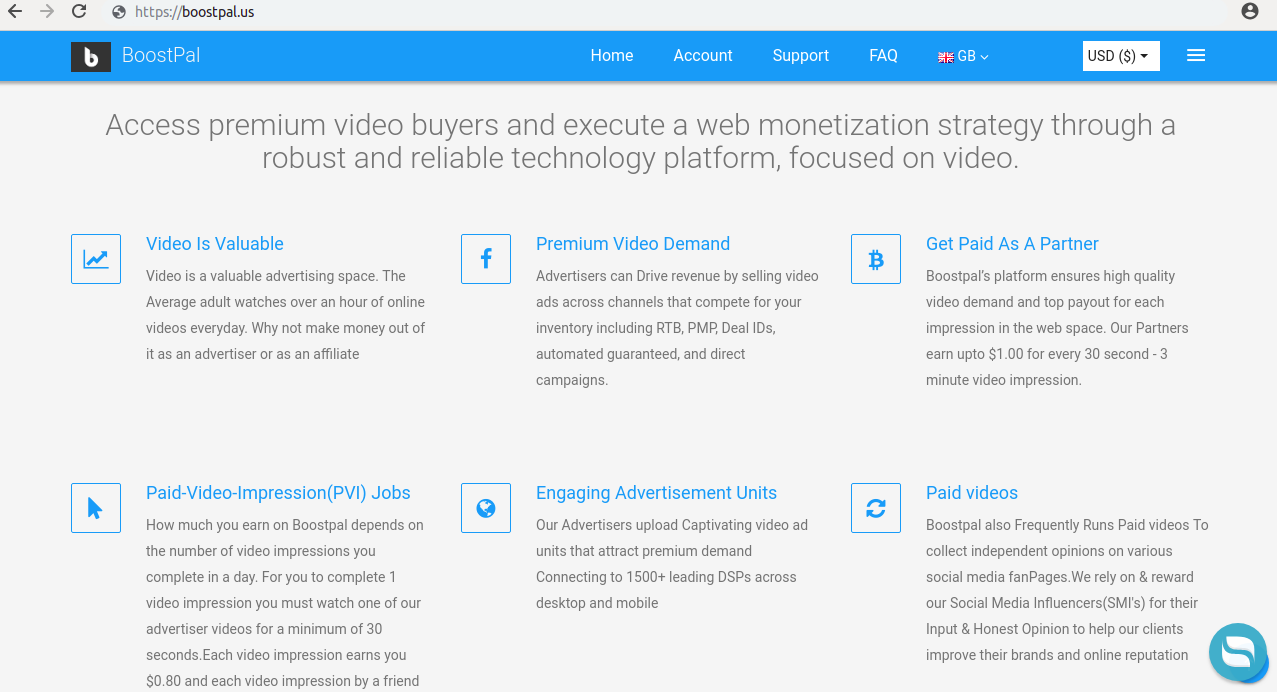Click text 'Connecting to 1500+ leading DSPs across'
This screenshot has width=1277, height=692.
click(666, 577)
